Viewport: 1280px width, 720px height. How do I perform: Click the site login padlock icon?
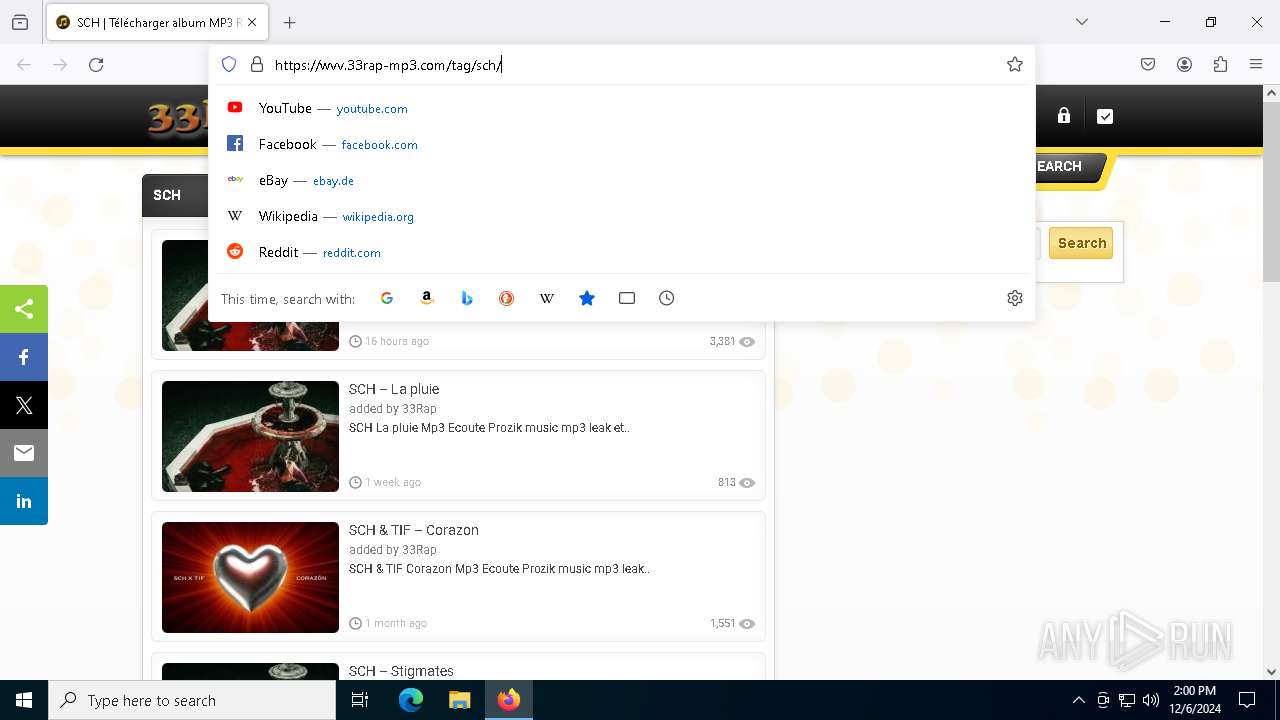[x=1064, y=116]
